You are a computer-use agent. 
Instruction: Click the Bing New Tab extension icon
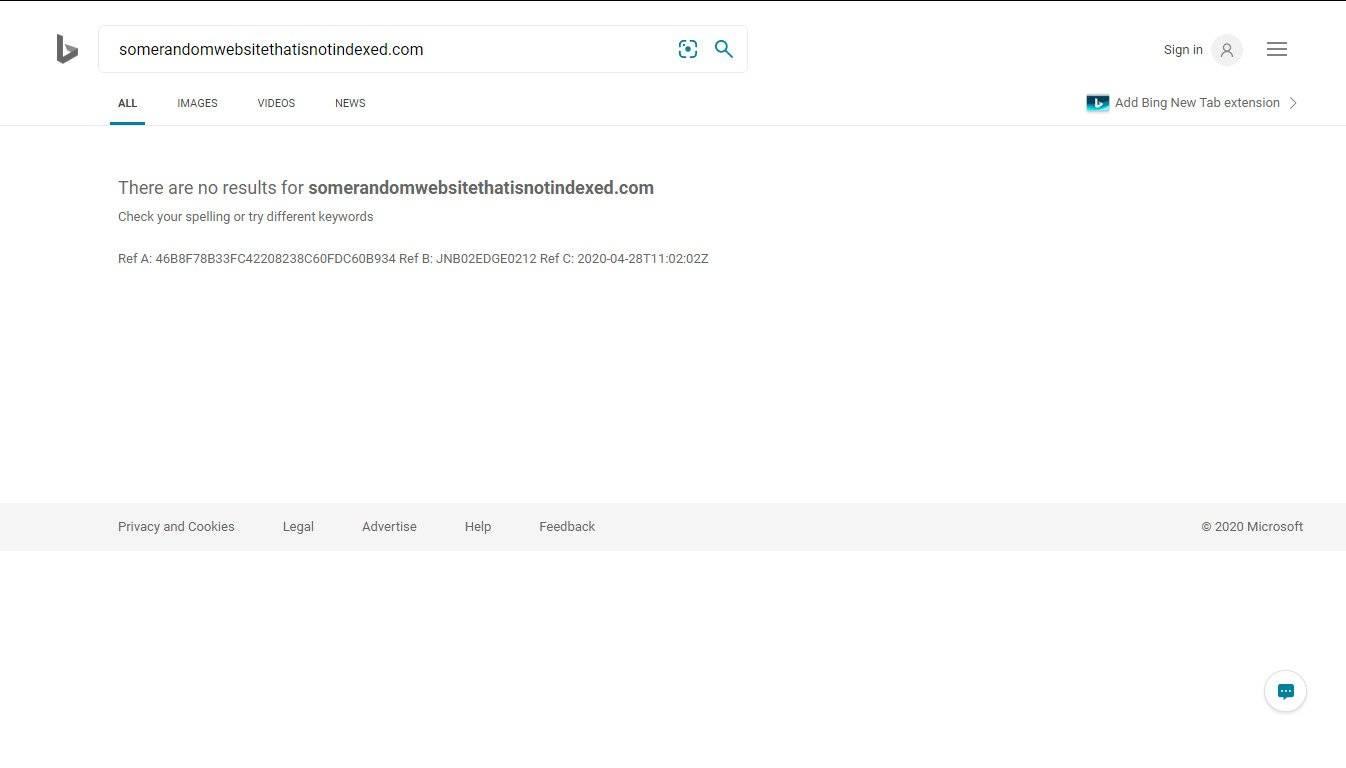click(x=1097, y=103)
